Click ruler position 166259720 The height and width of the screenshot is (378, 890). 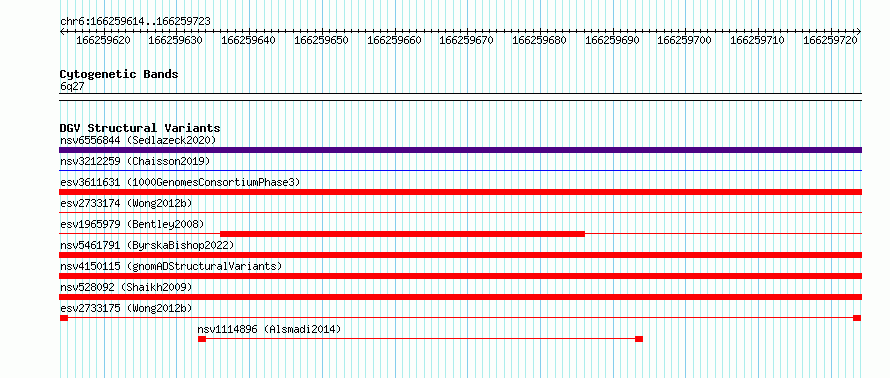830,40
